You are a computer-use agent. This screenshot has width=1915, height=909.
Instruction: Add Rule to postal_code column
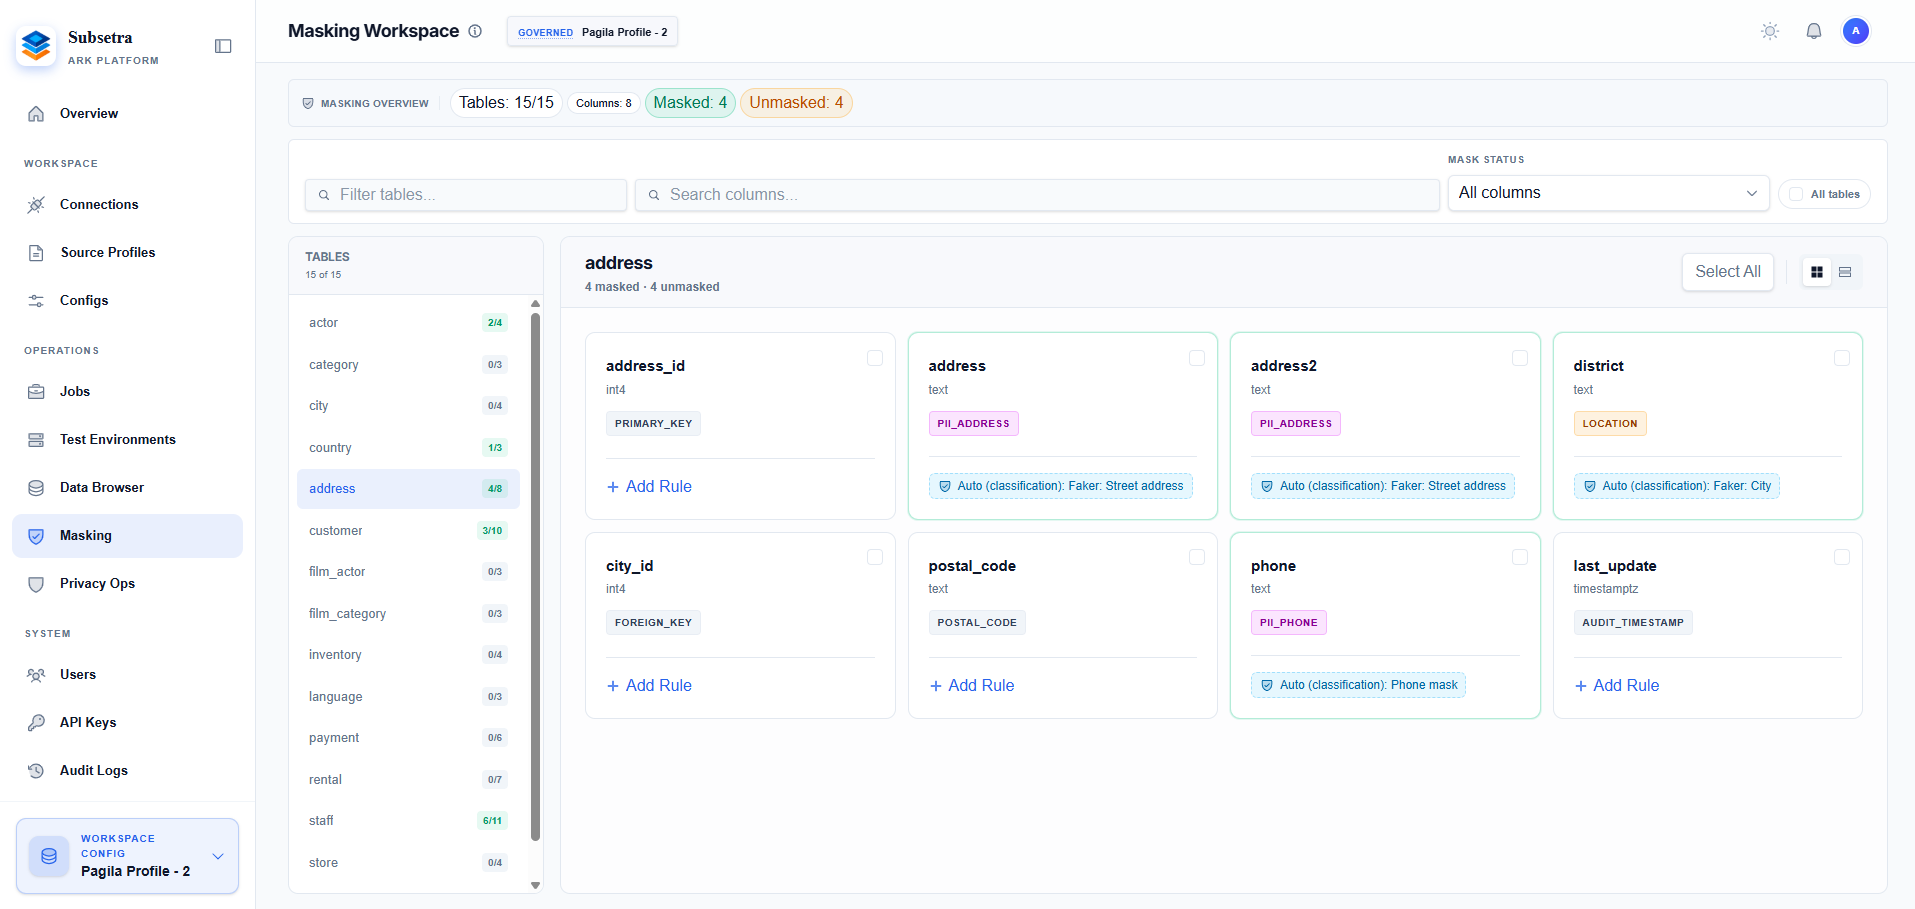click(972, 686)
